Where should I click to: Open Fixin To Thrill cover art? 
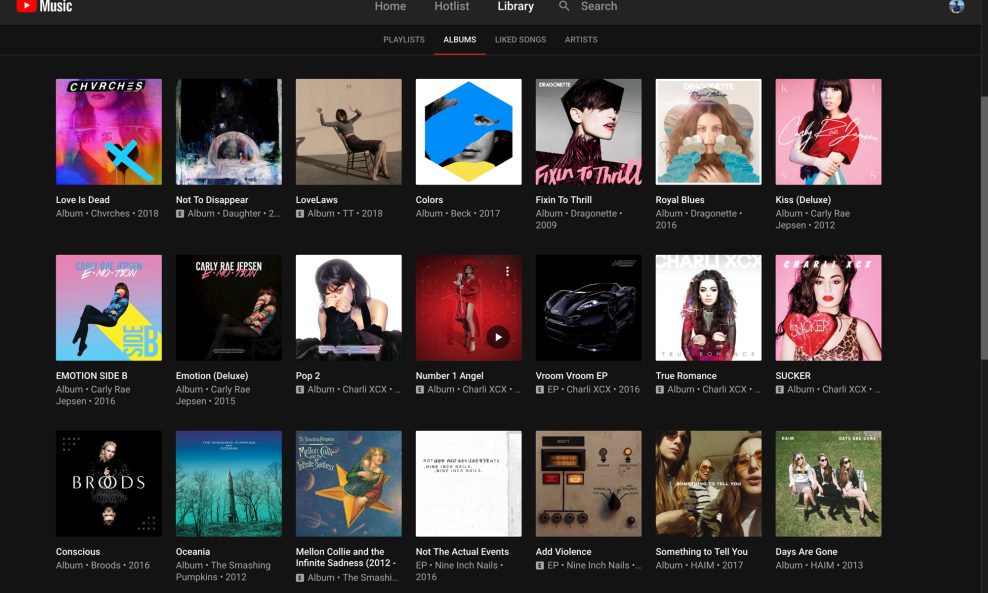pos(589,132)
